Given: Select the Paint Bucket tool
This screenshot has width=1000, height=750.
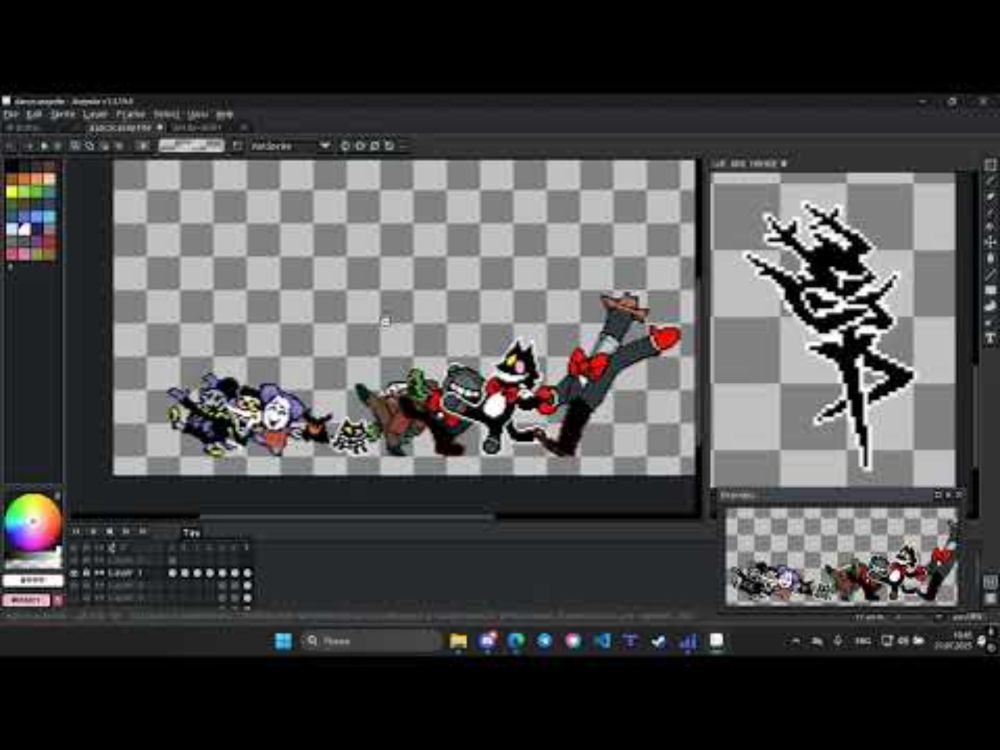Looking at the screenshot, I should [990, 258].
